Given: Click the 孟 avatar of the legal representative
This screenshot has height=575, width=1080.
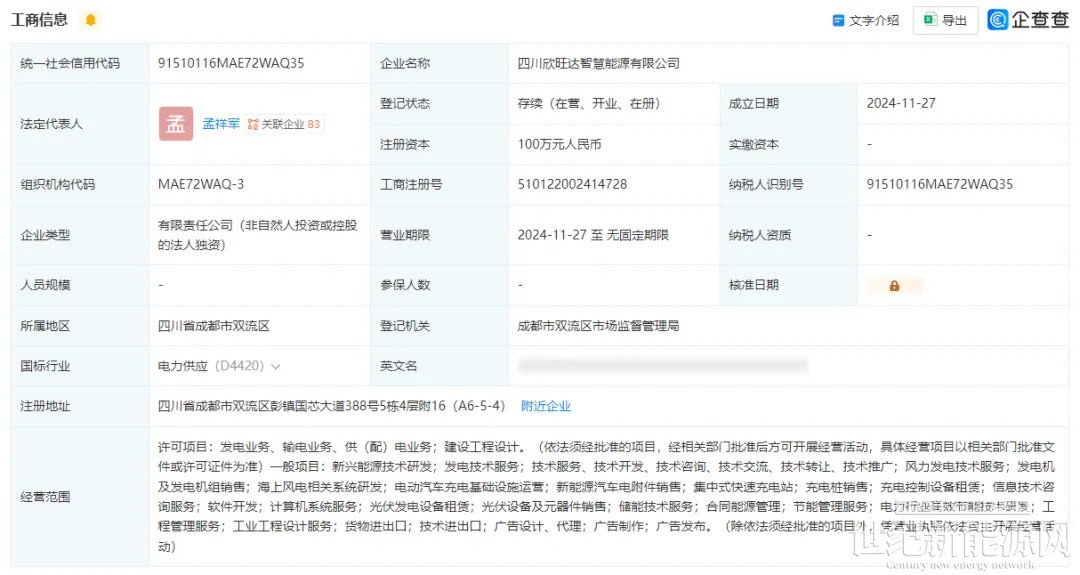Looking at the screenshot, I should (x=175, y=124).
